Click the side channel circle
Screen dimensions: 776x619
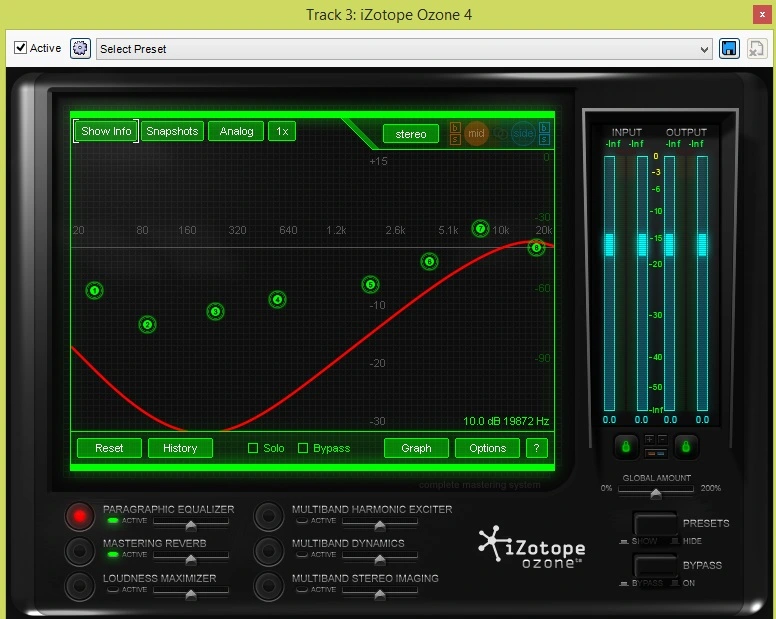(x=523, y=133)
